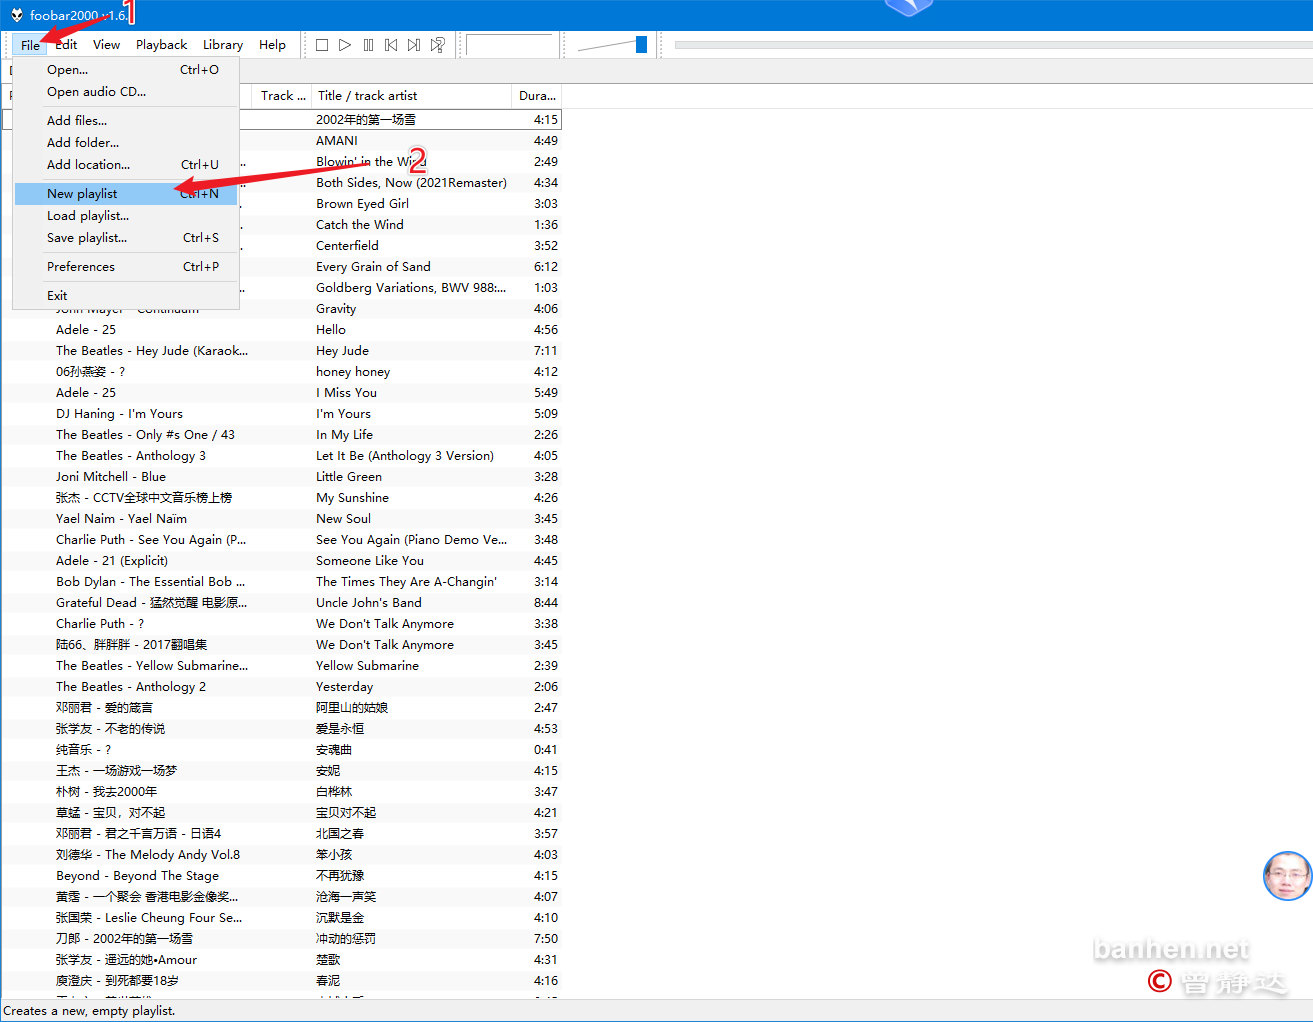Select I Miss You track

[x=346, y=393]
